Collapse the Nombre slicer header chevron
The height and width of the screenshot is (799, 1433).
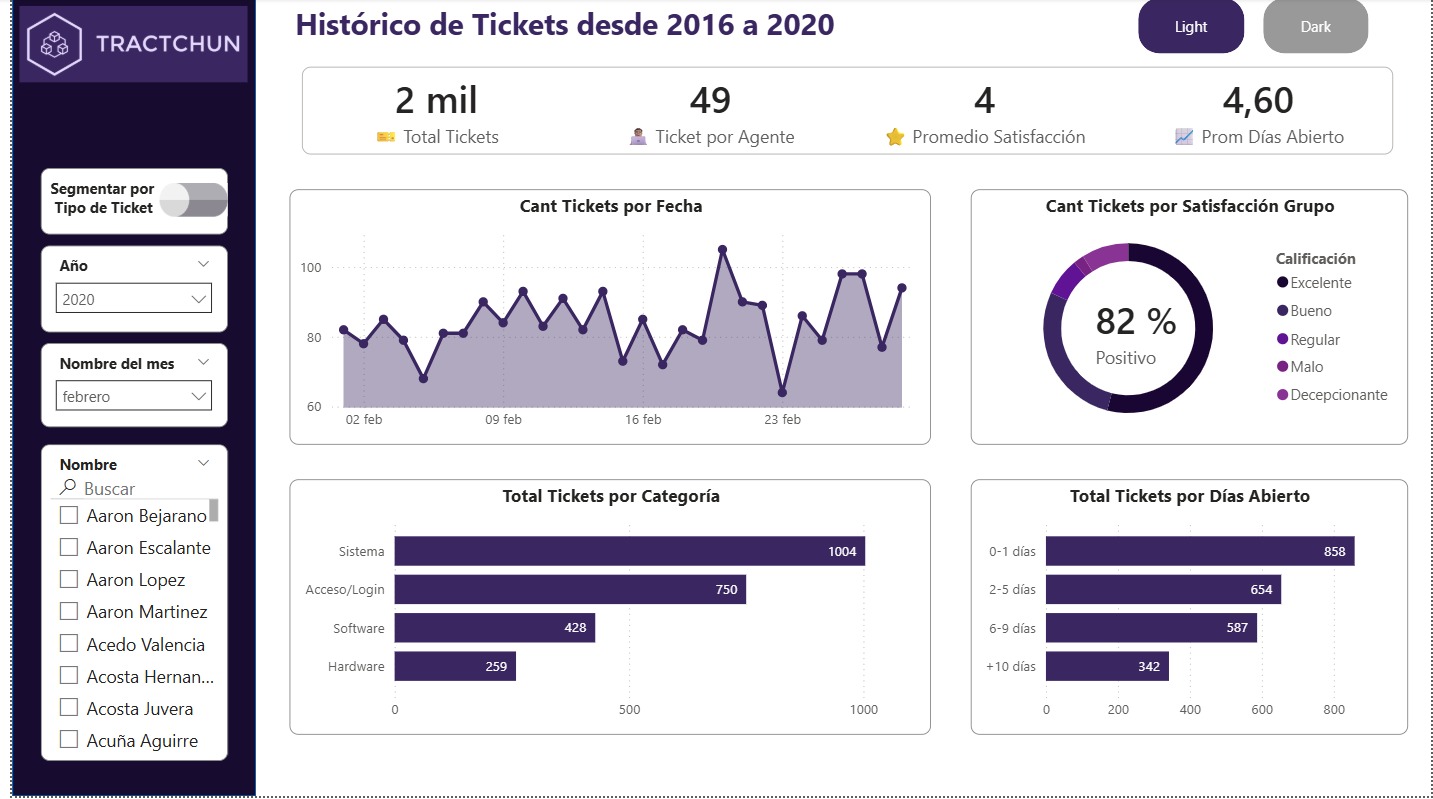click(204, 463)
